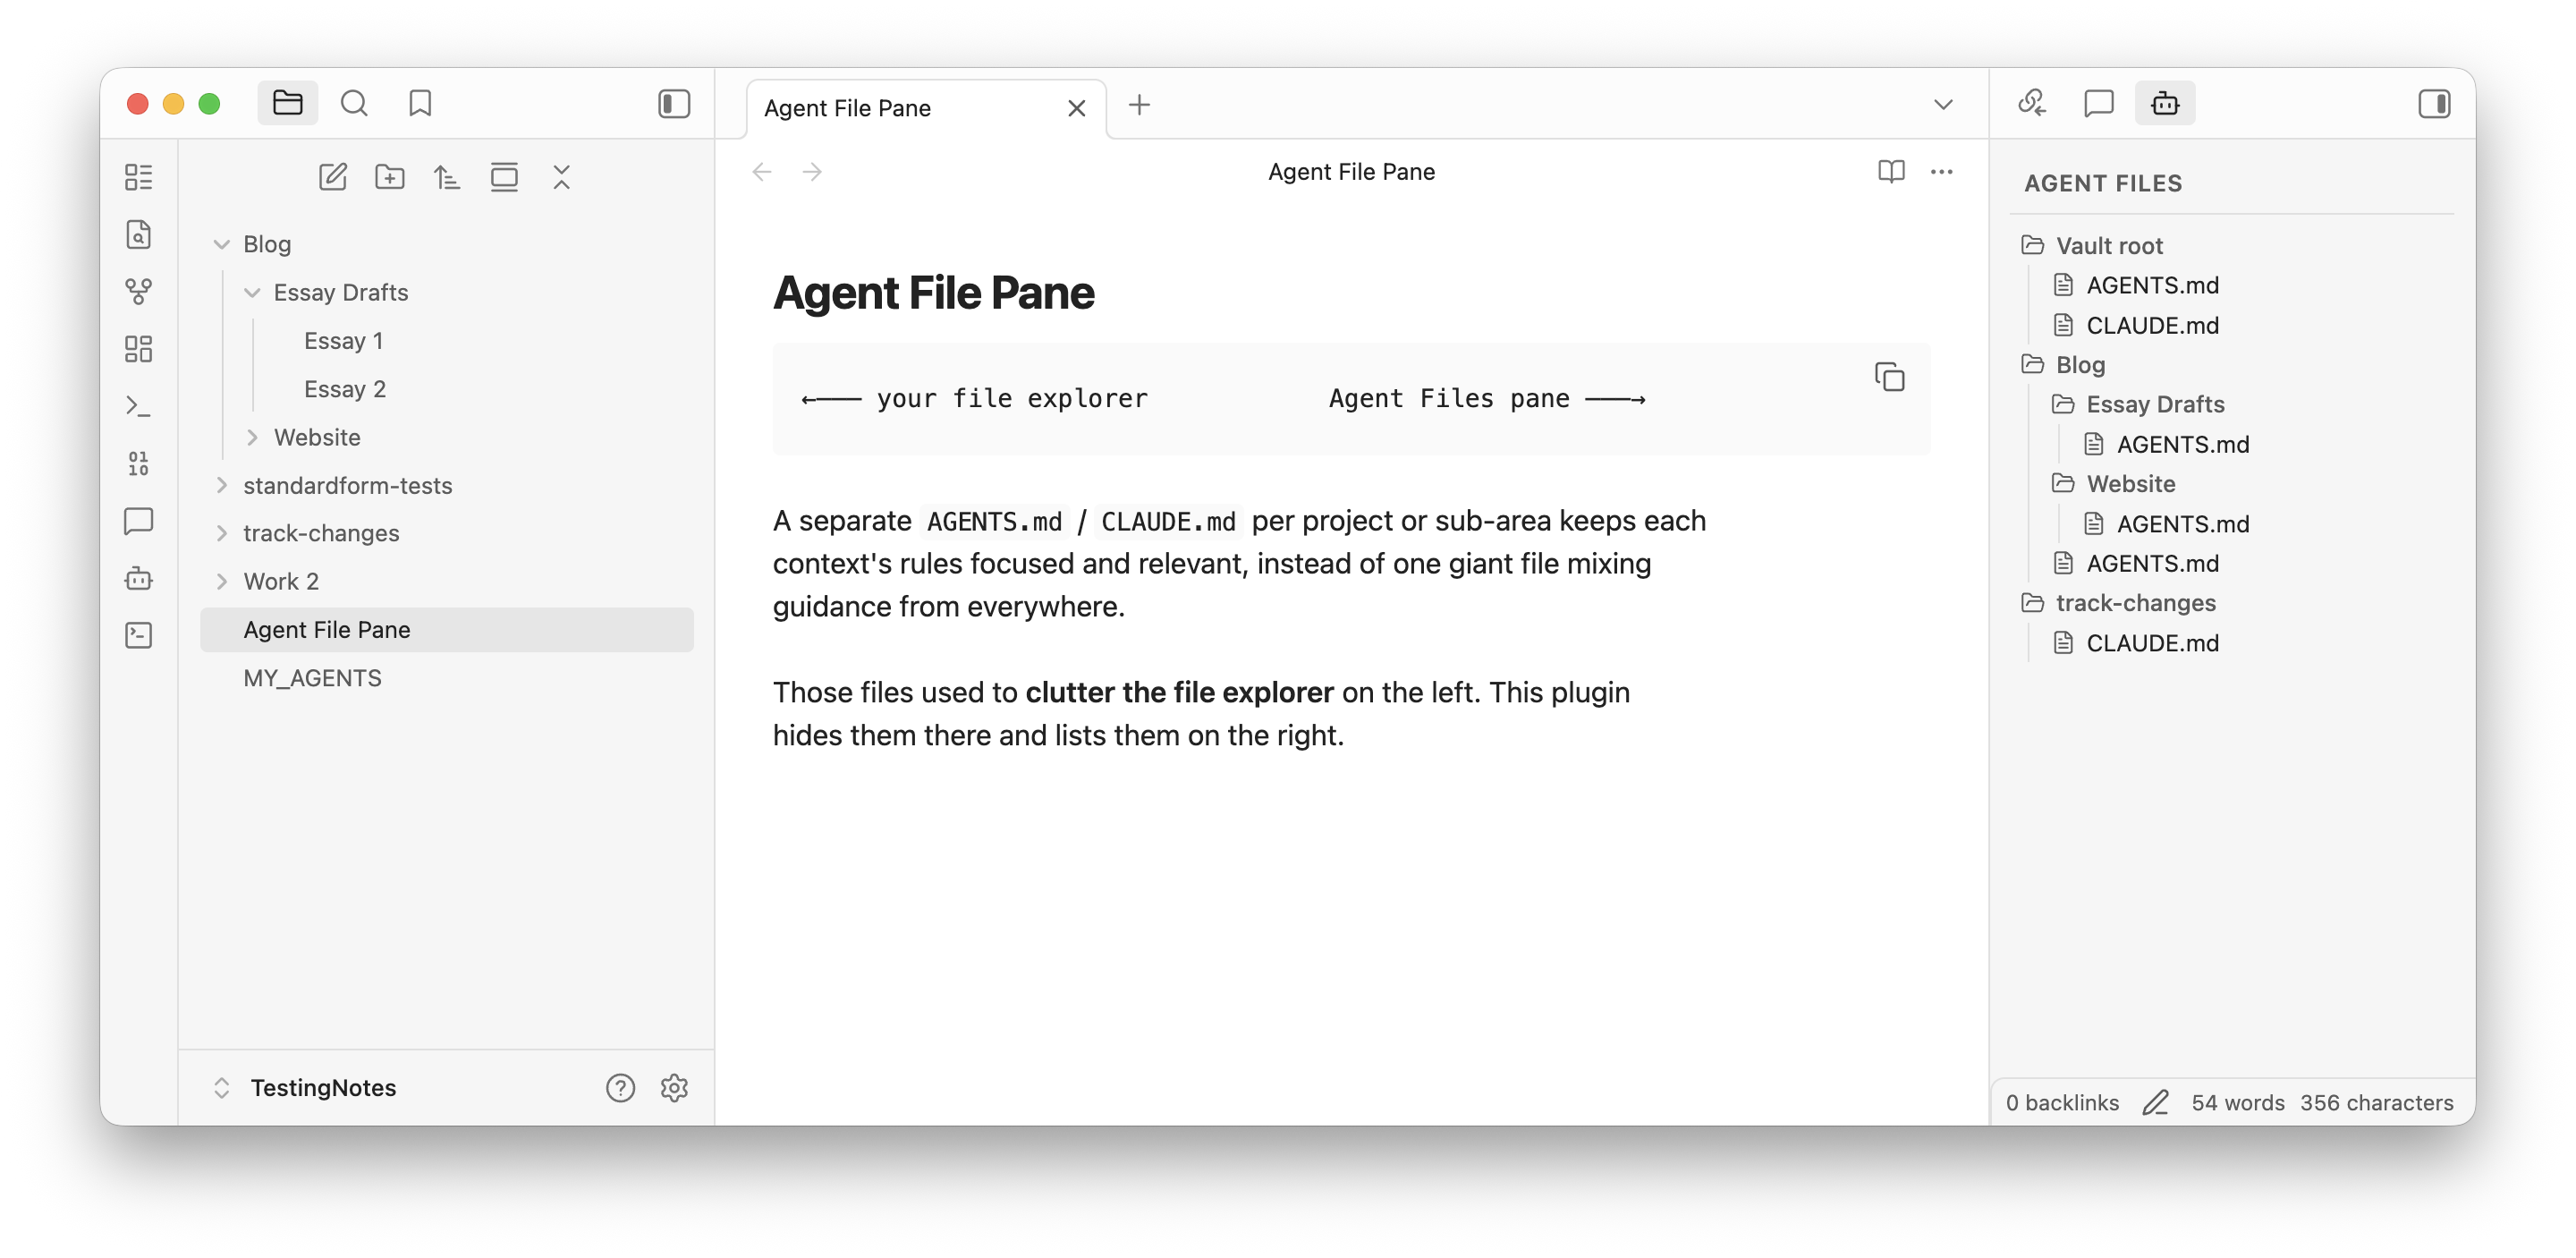Click the pencil editing-mode status icon
The image size is (2576, 1258).
click(2155, 1102)
